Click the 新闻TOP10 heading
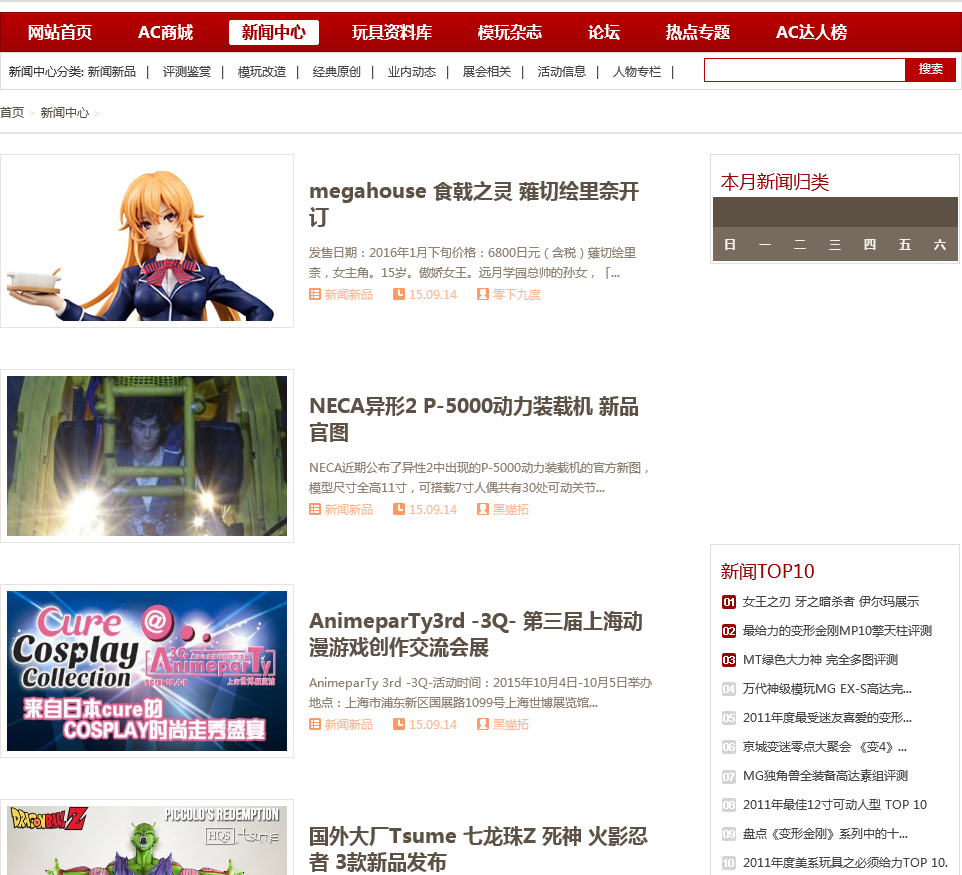 click(x=767, y=571)
